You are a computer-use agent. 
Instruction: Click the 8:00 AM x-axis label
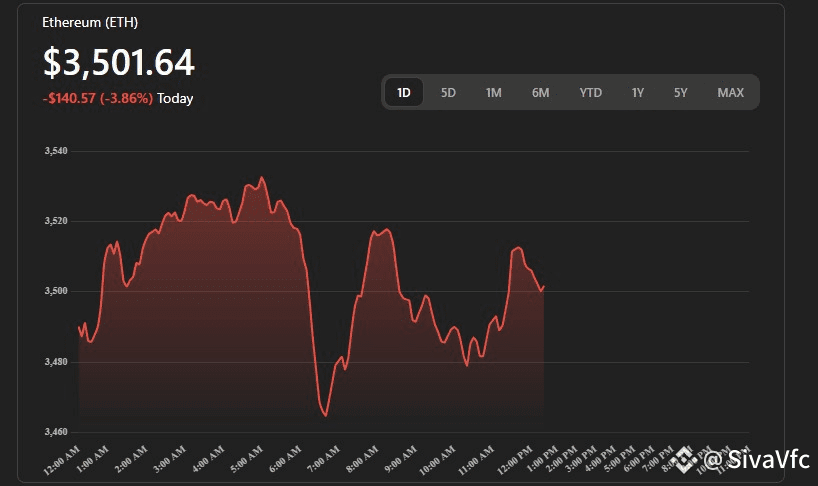[362, 459]
